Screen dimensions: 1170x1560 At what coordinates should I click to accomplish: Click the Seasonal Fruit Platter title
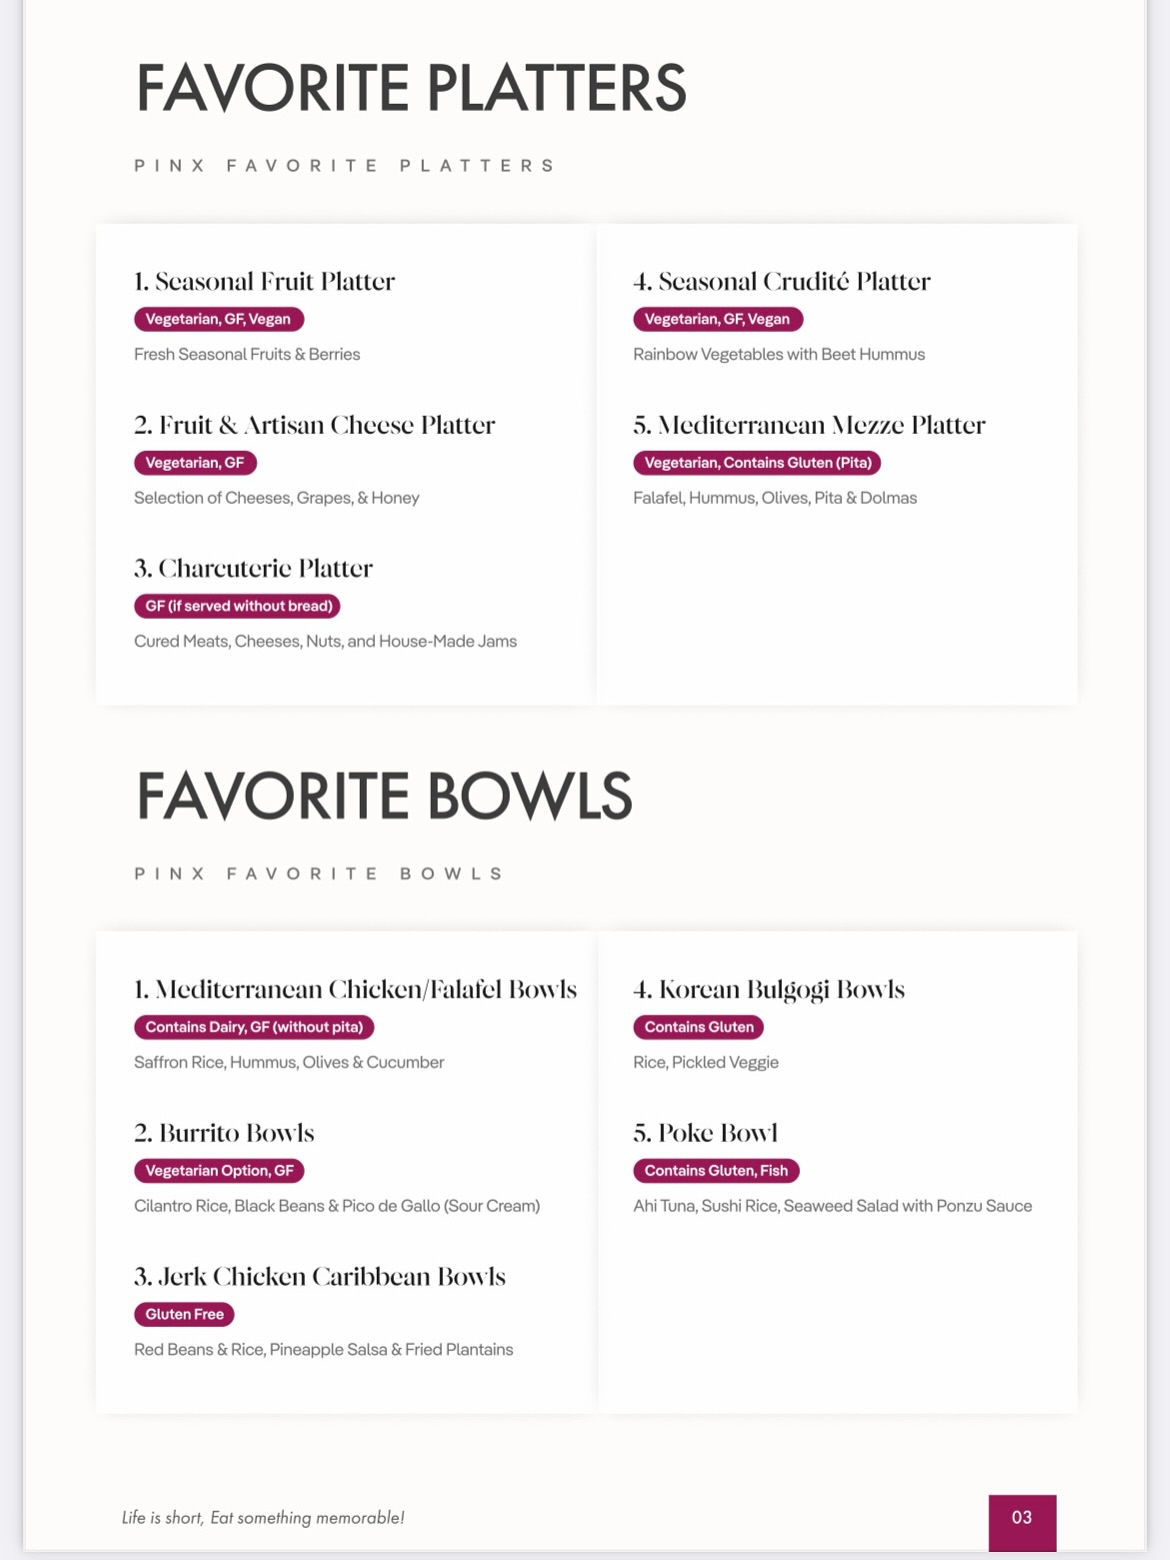(x=265, y=282)
